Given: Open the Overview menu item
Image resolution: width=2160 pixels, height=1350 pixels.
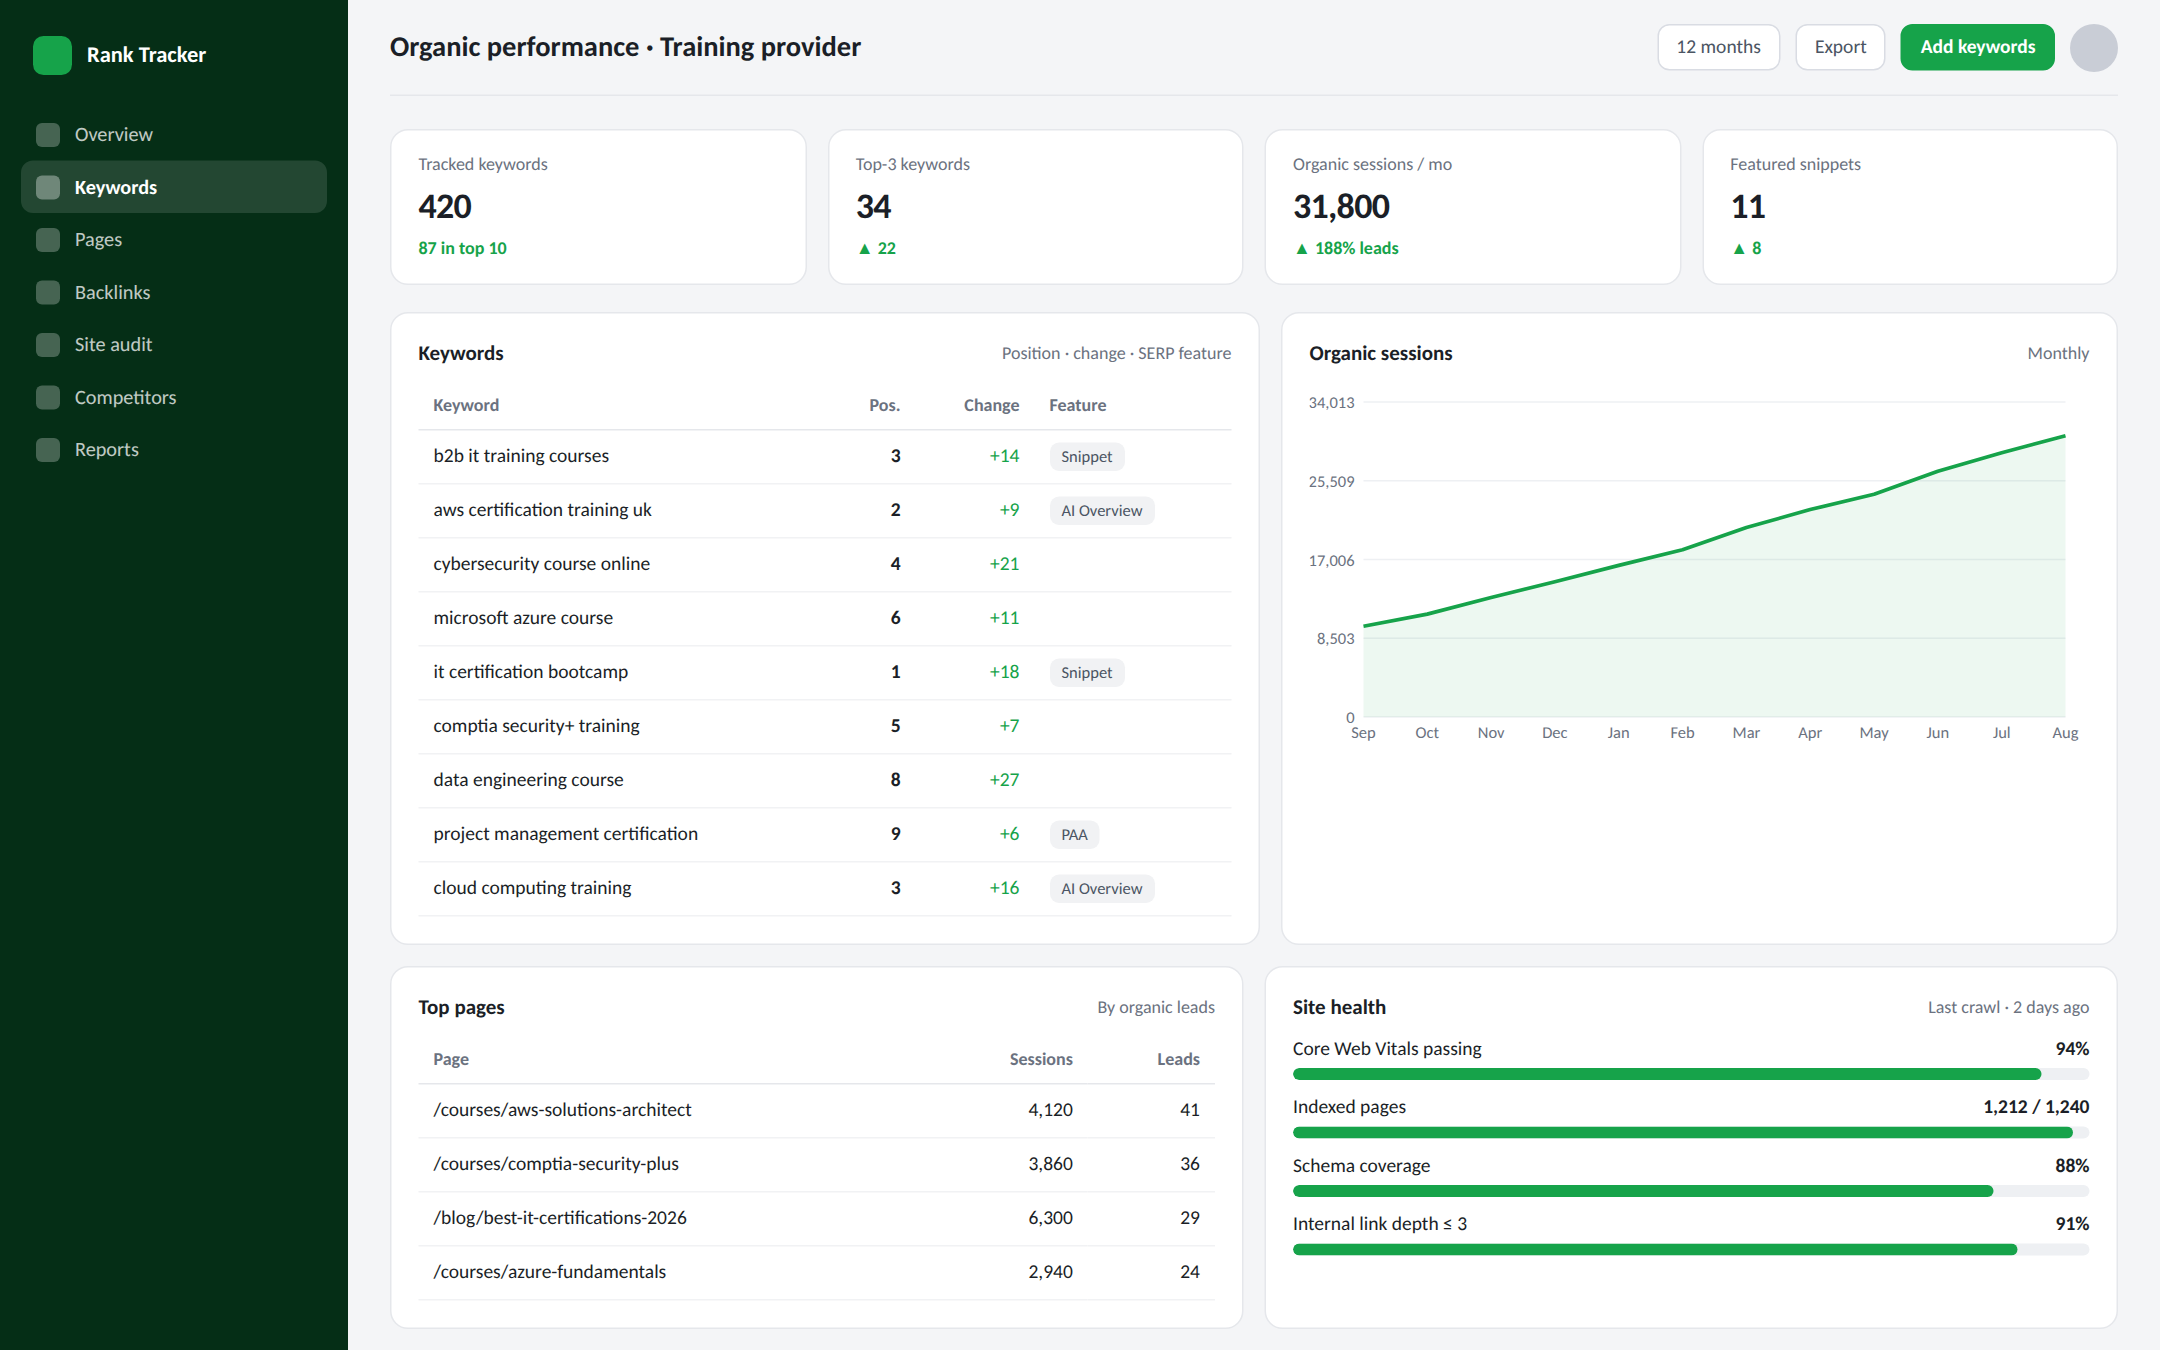Looking at the screenshot, I should coord(174,134).
